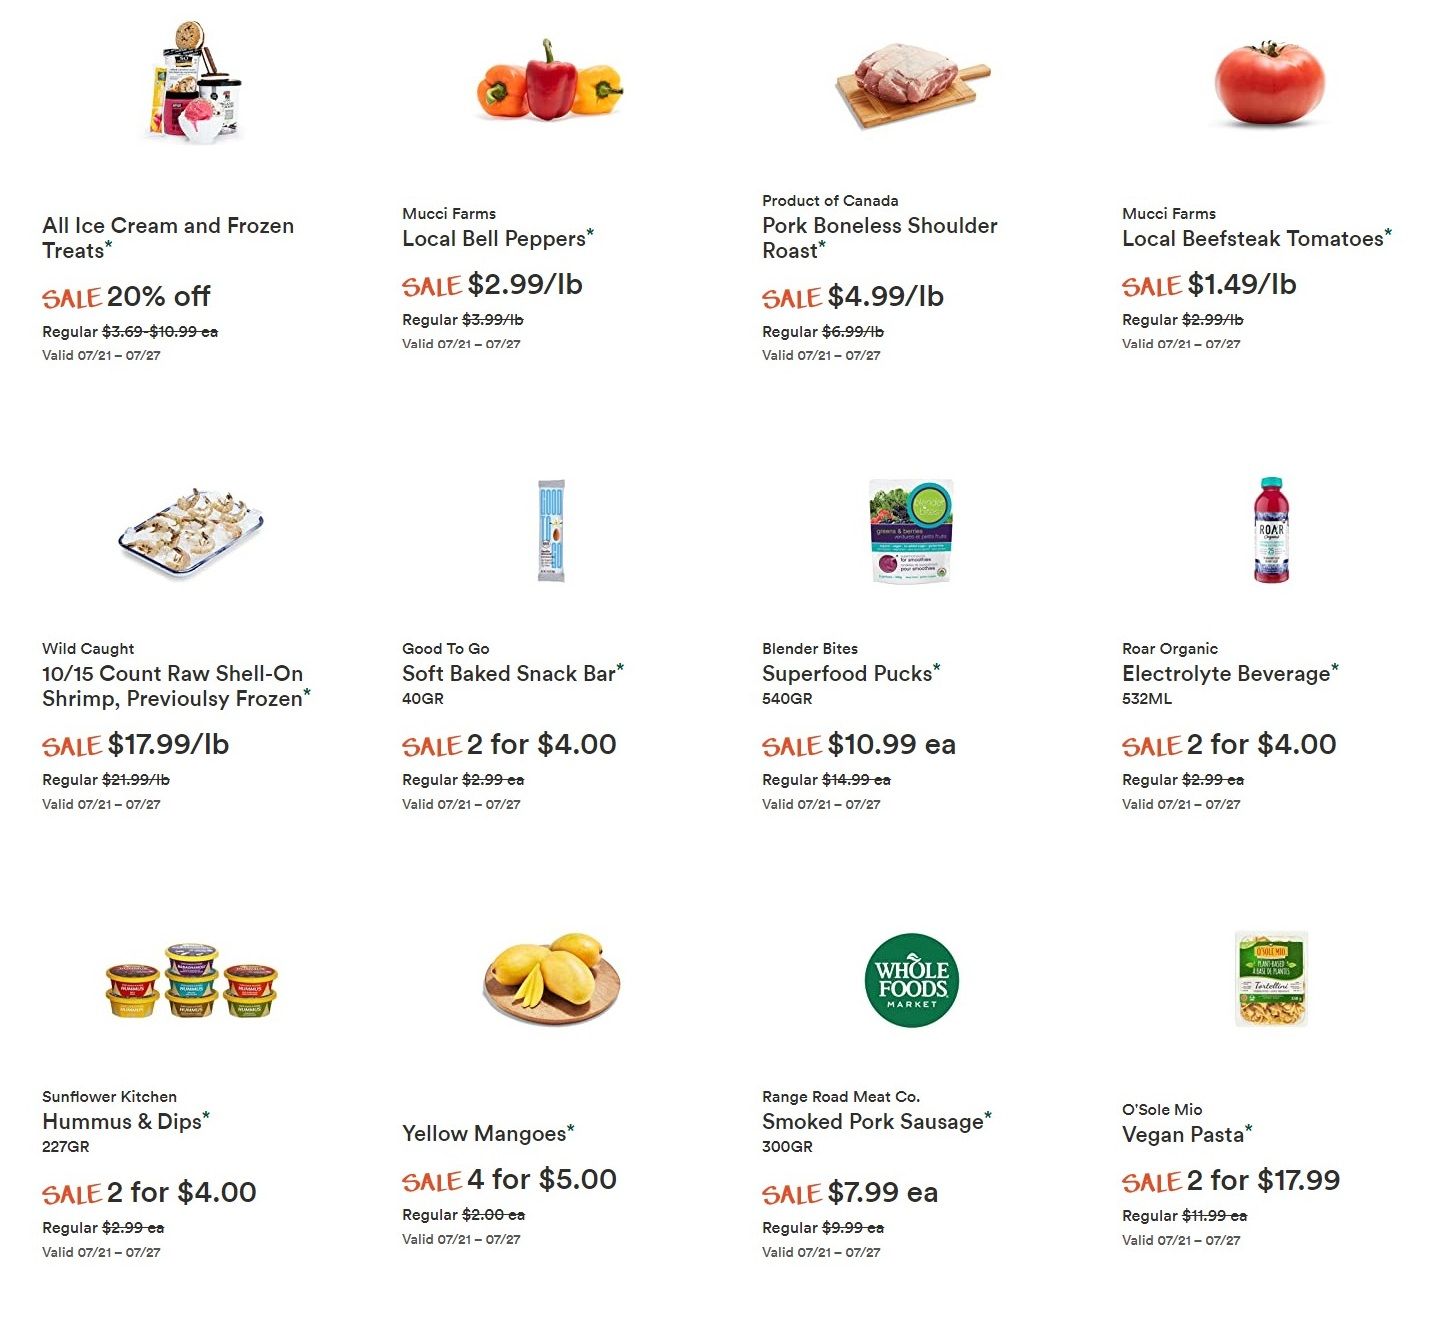Select the pork shoulder roast photo

[x=912, y=85]
